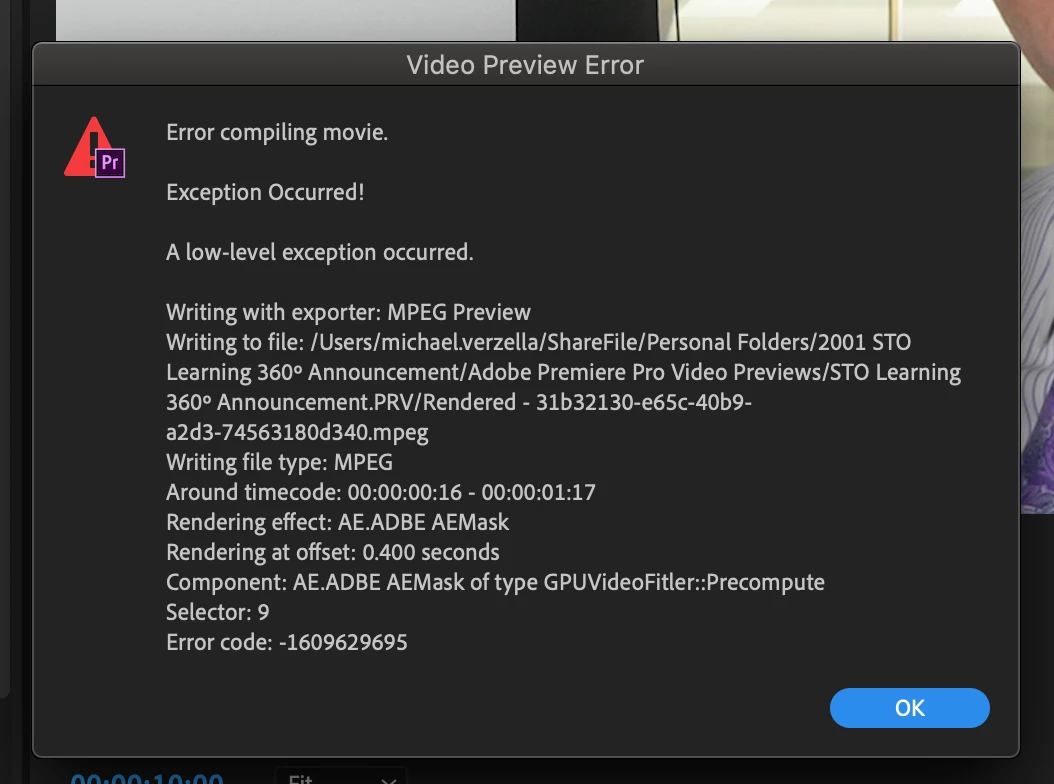Click the 'Error compiling movie.' message
Image resolution: width=1054 pixels, height=784 pixels.
coord(277,132)
